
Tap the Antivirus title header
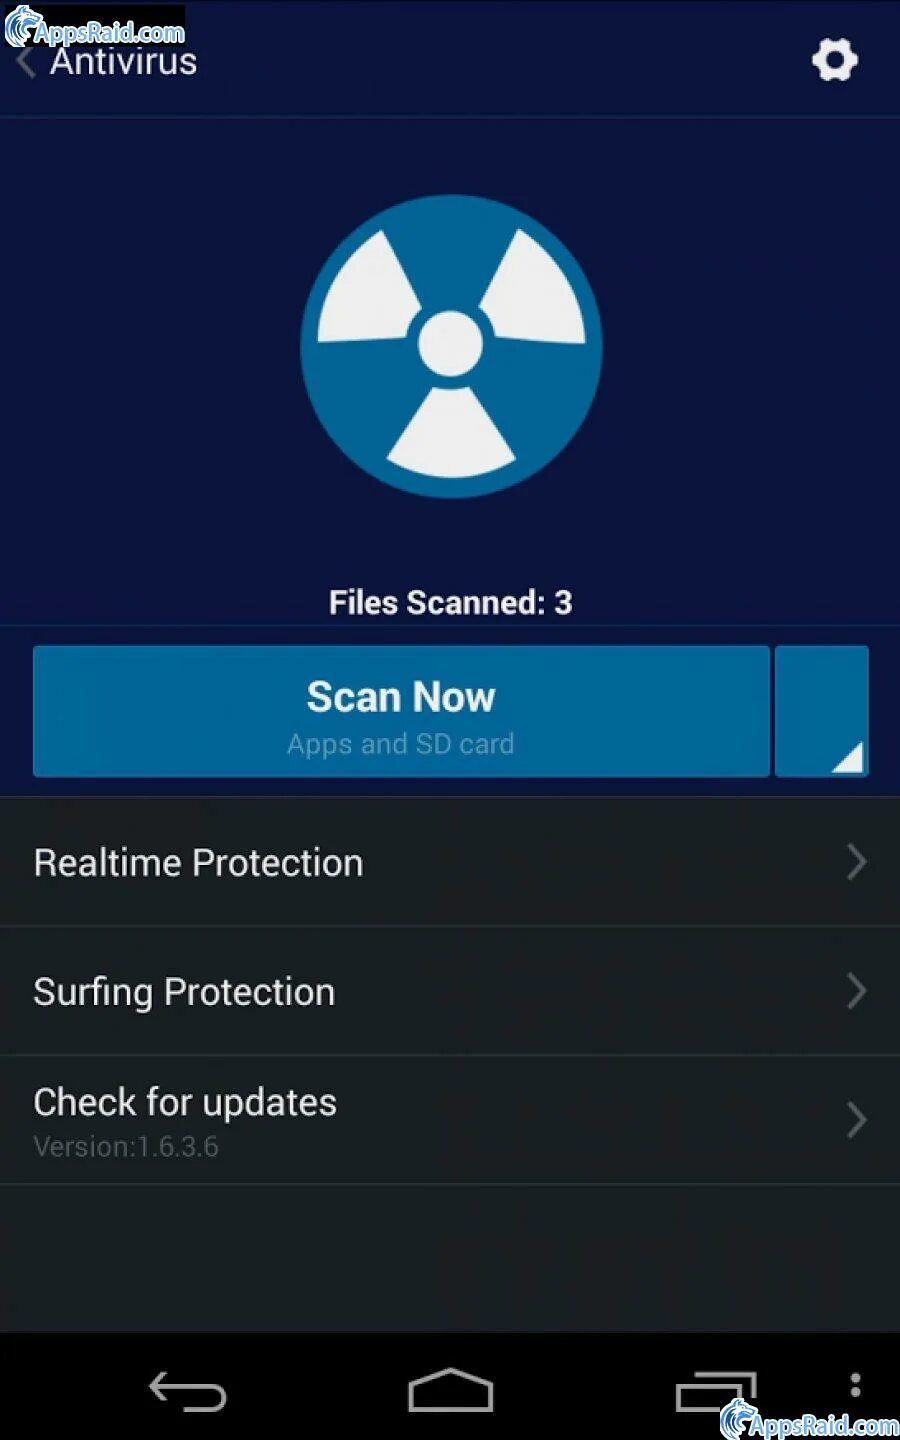(x=124, y=62)
